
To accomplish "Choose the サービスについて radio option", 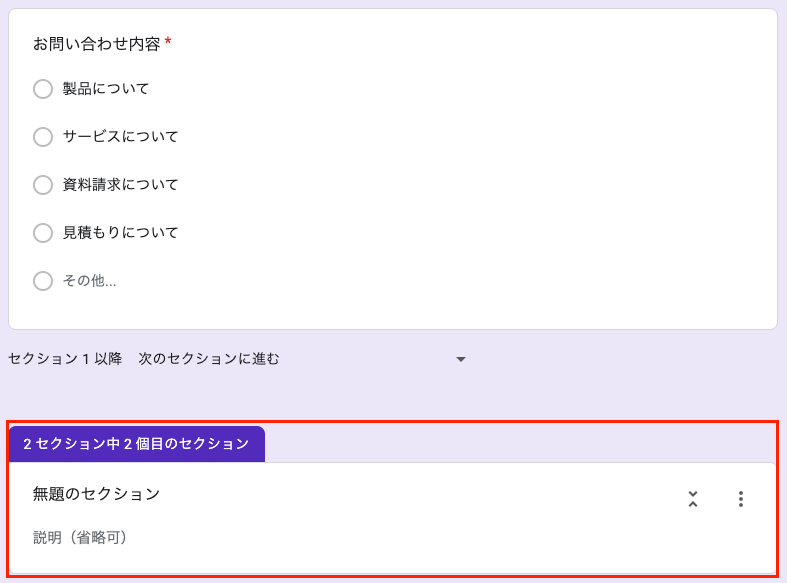I will click(x=43, y=137).
